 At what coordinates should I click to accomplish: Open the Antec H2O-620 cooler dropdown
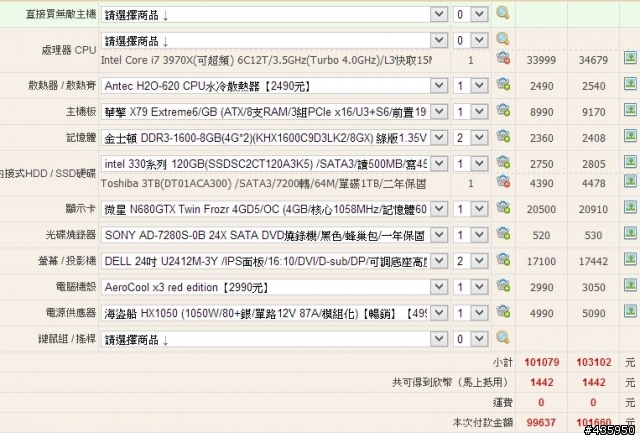274,86
